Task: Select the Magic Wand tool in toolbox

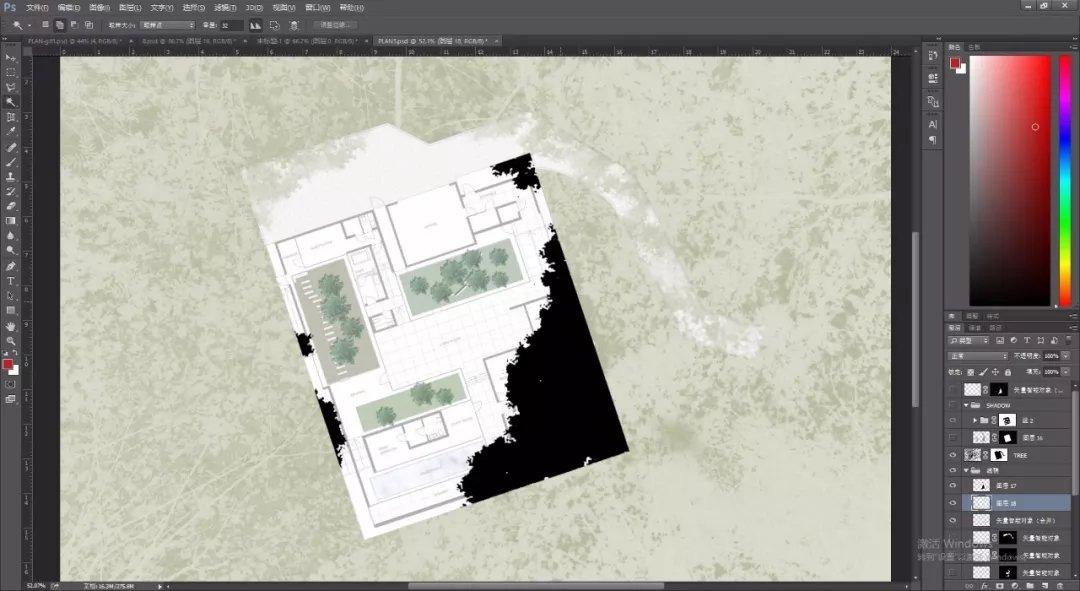Action: (x=10, y=103)
